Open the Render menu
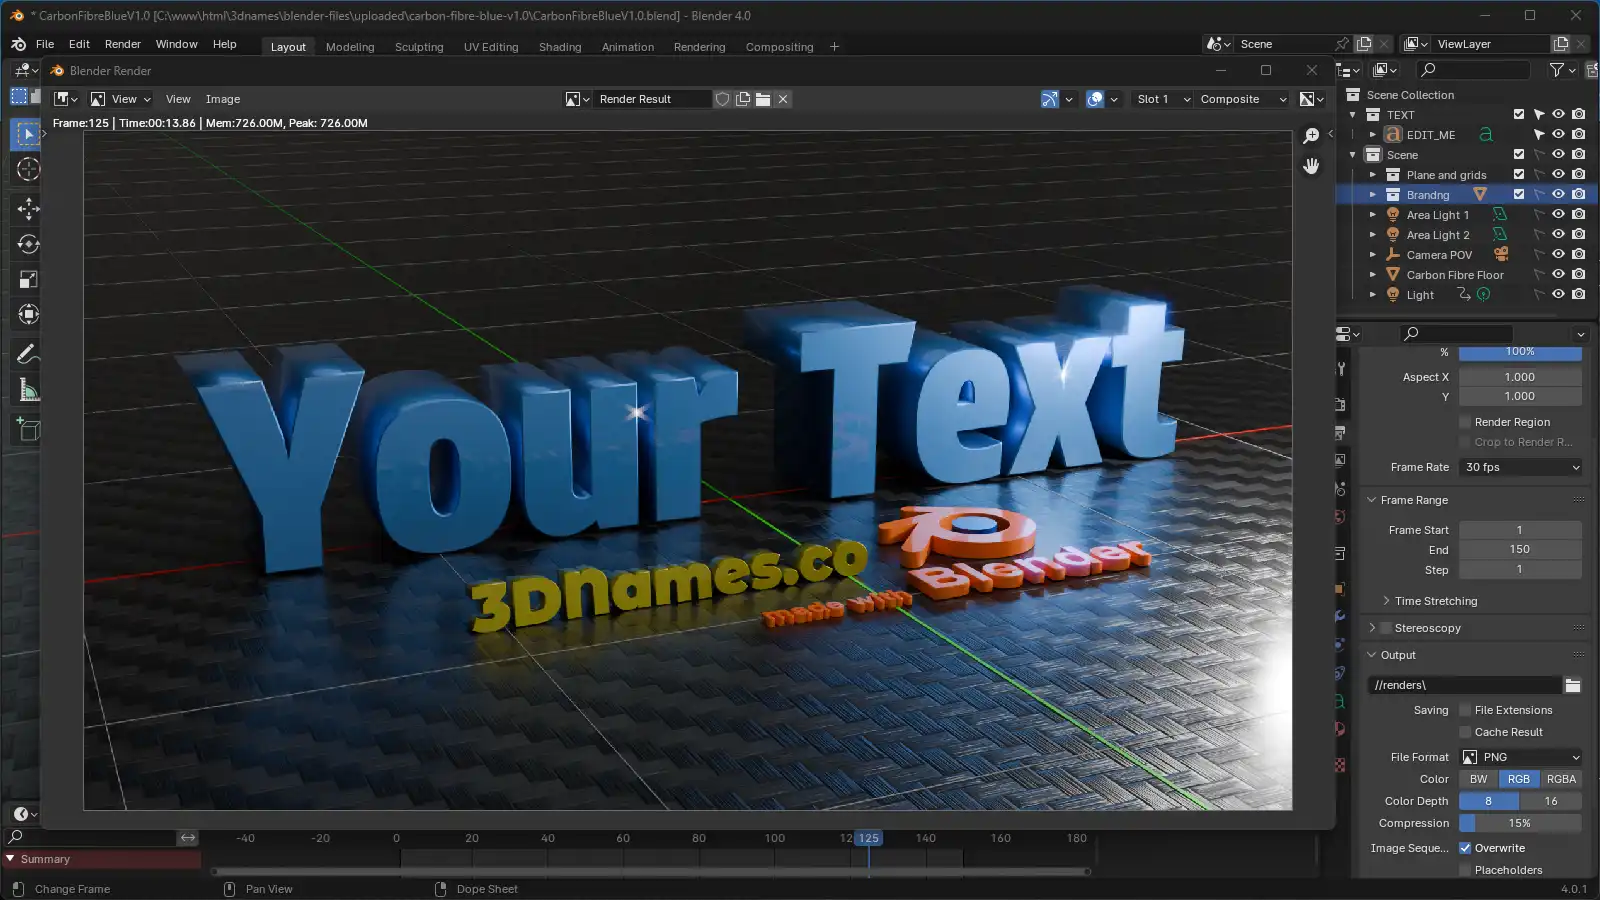The height and width of the screenshot is (900, 1600). point(123,44)
